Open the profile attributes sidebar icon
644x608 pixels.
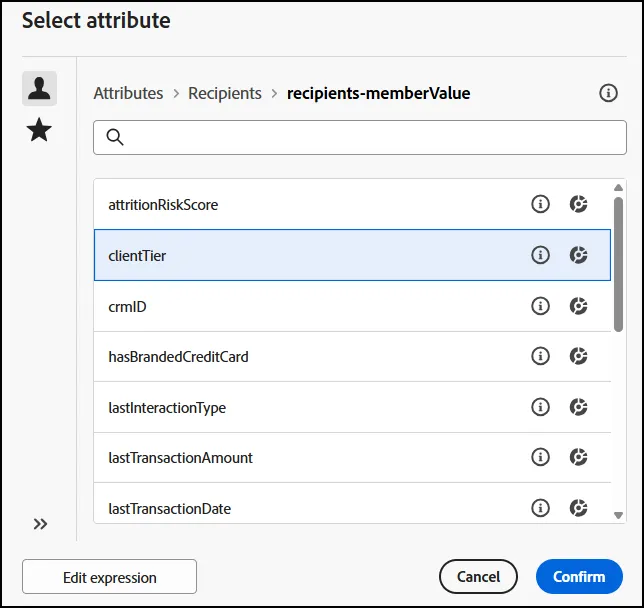(39, 88)
